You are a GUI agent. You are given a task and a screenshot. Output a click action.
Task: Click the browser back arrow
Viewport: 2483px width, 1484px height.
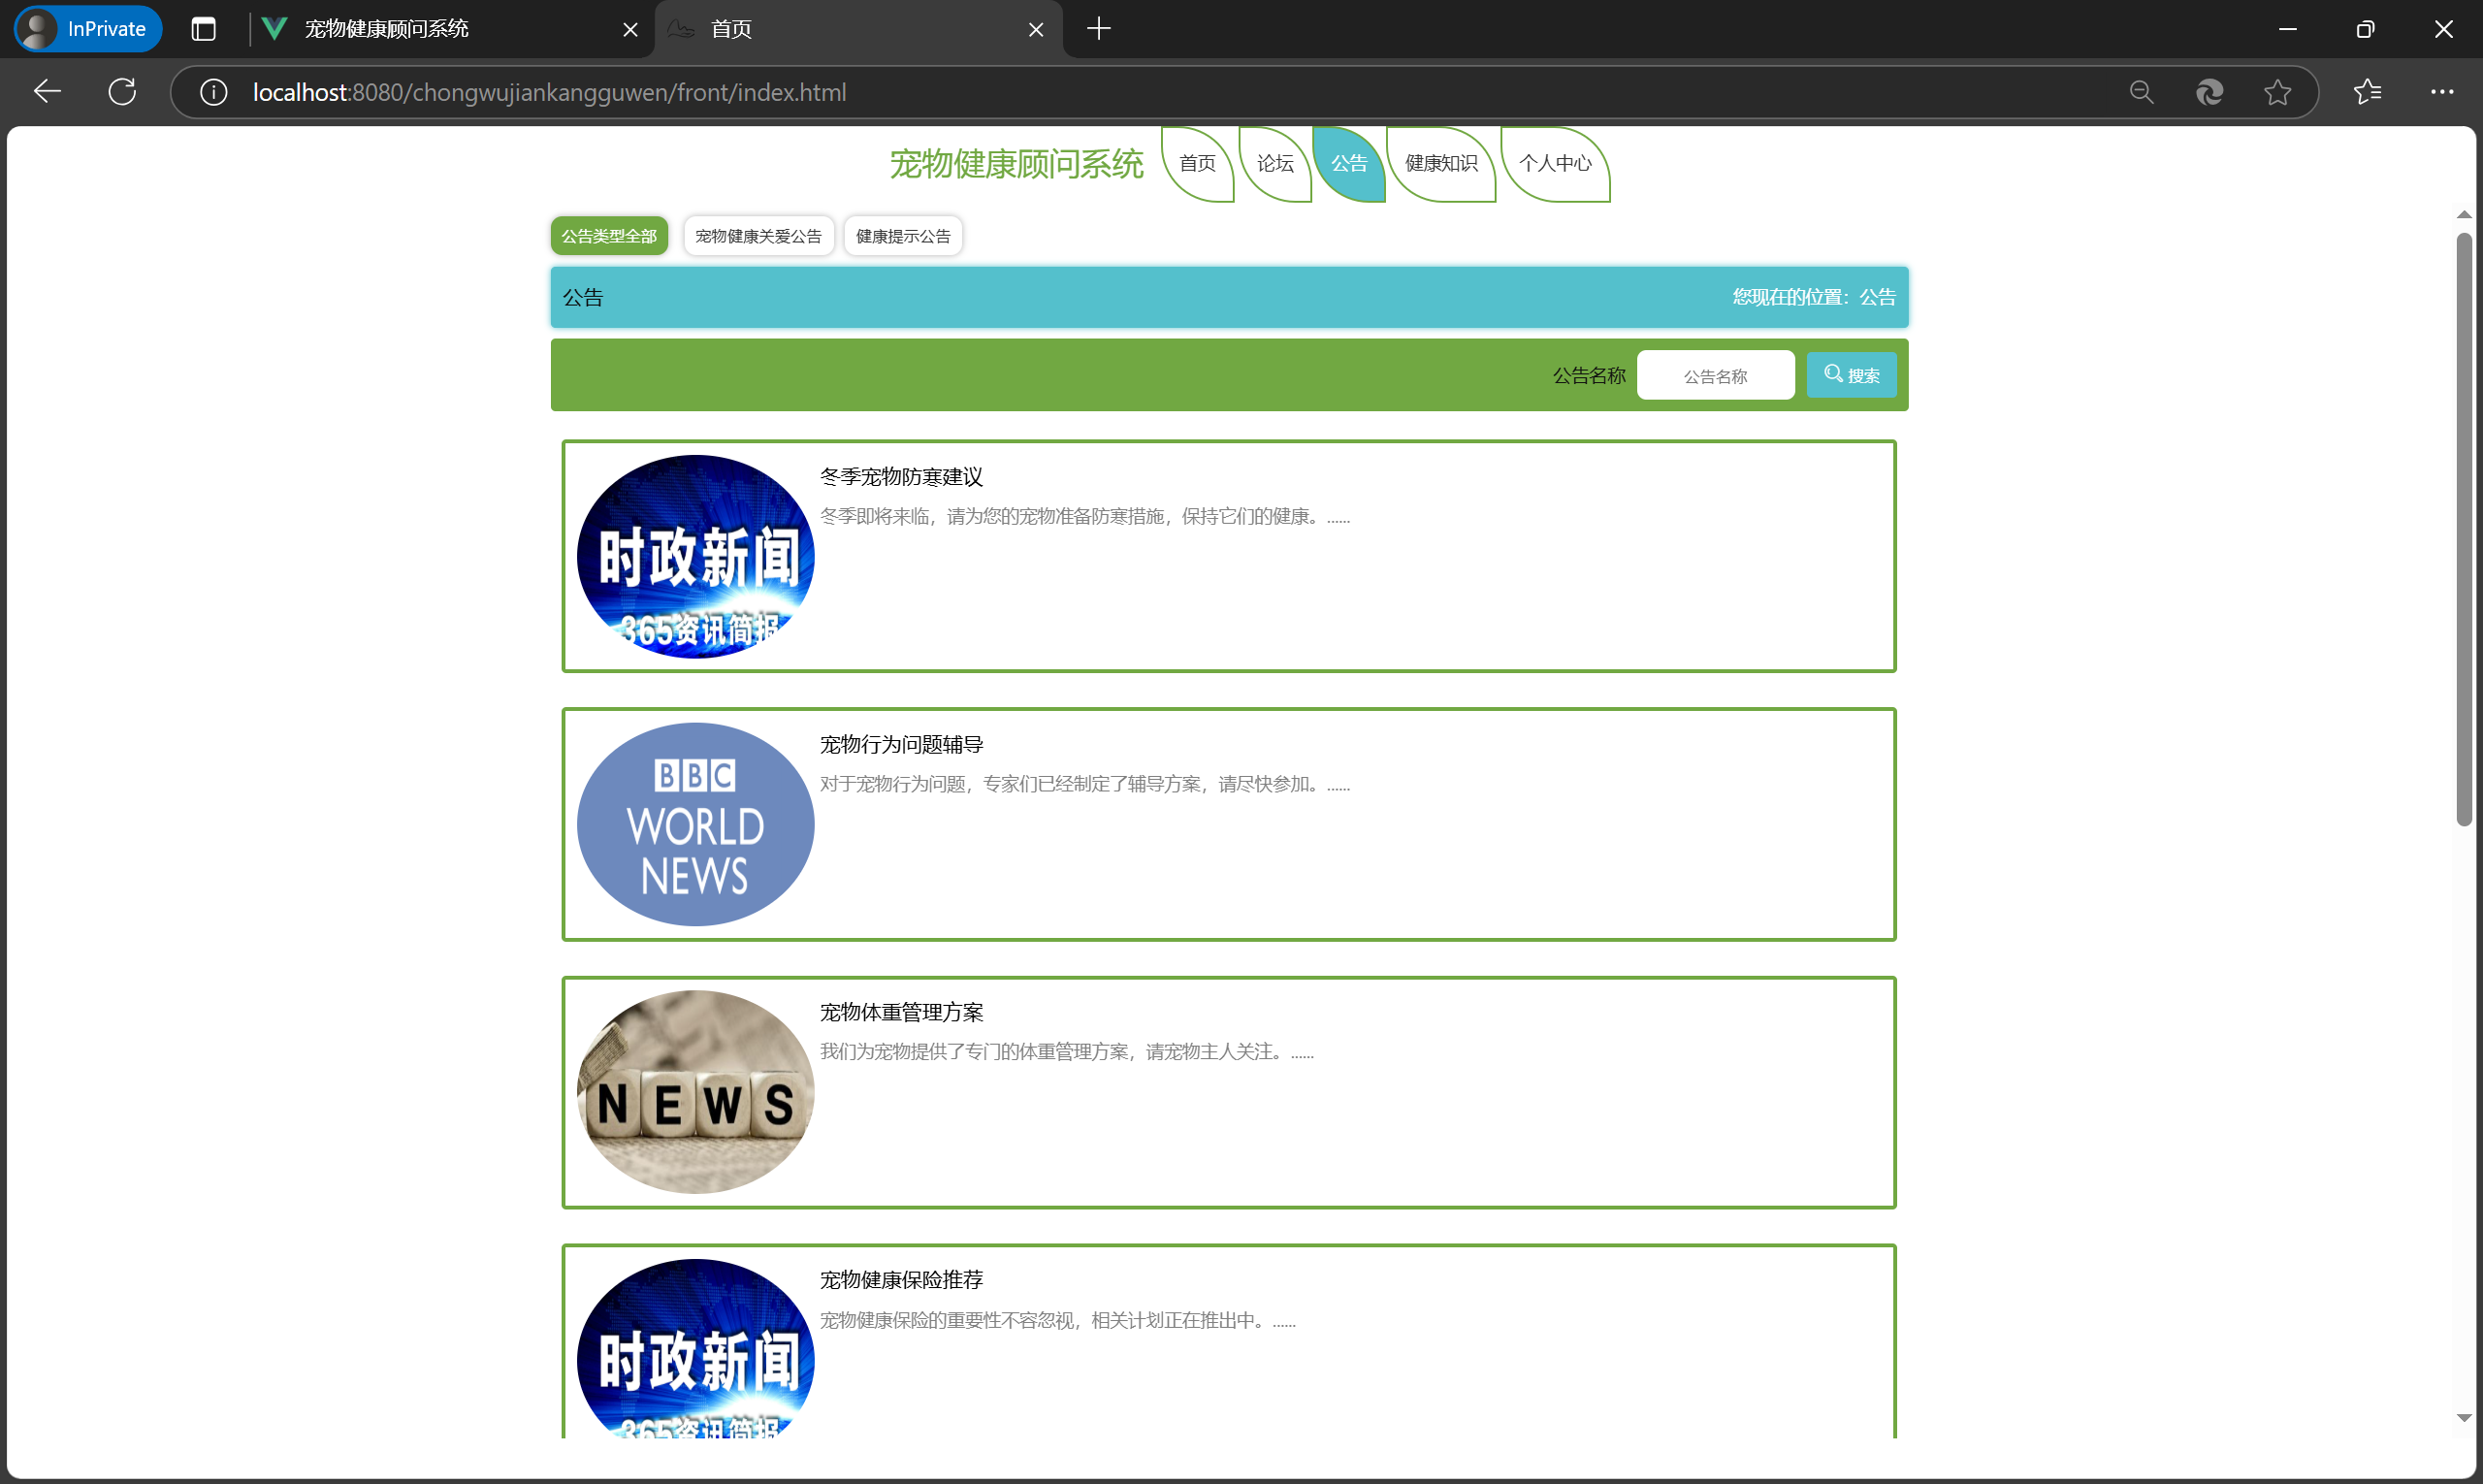pyautogui.click(x=47, y=92)
